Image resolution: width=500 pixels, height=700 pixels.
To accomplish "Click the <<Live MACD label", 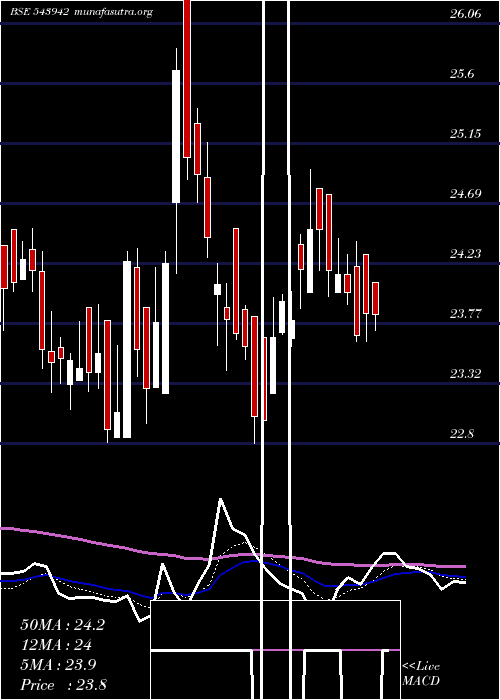I will click(421, 674).
